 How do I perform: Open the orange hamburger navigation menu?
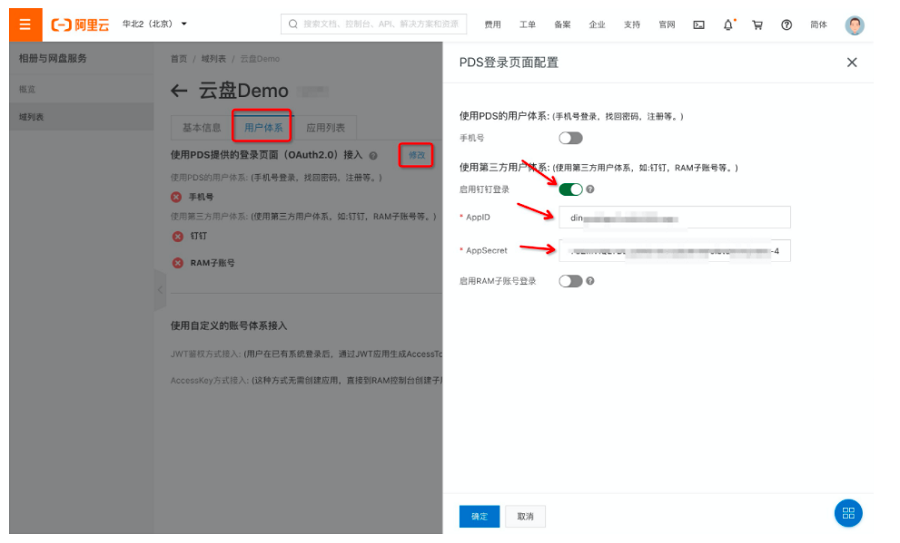point(25,24)
